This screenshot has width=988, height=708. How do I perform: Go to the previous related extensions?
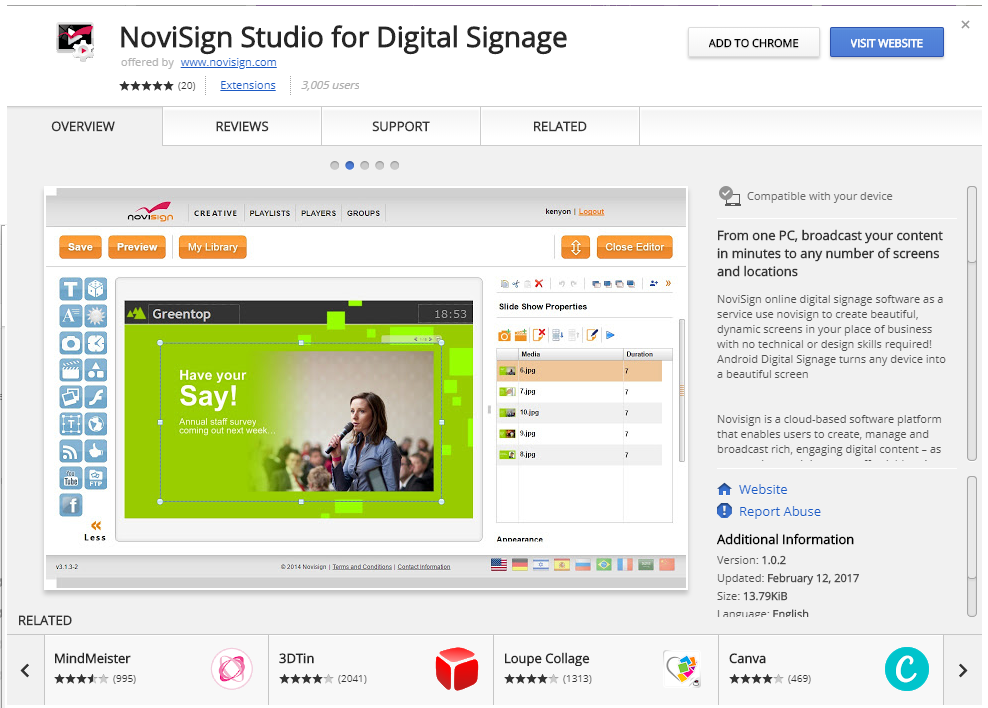coord(25,670)
